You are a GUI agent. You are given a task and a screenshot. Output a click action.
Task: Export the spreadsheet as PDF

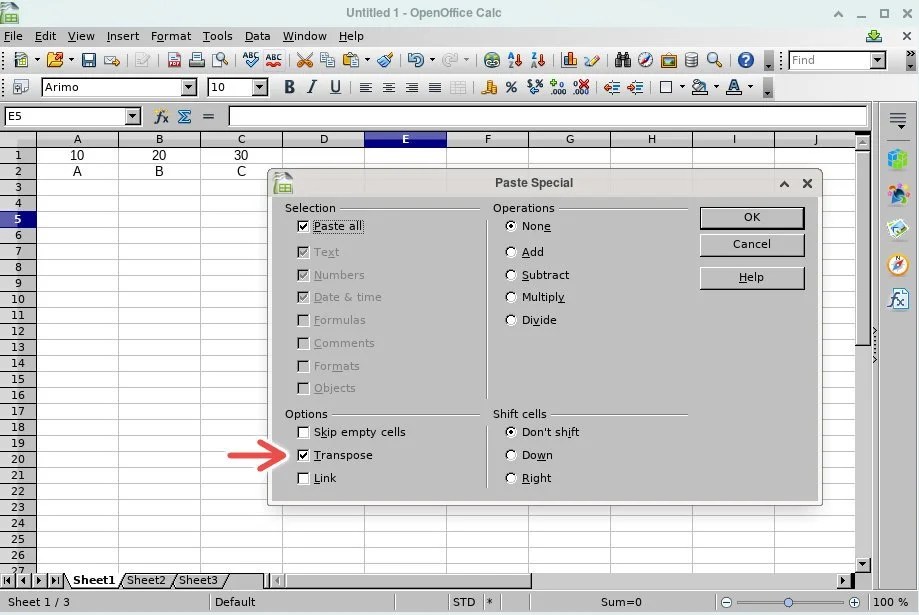pyautogui.click(x=175, y=60)
